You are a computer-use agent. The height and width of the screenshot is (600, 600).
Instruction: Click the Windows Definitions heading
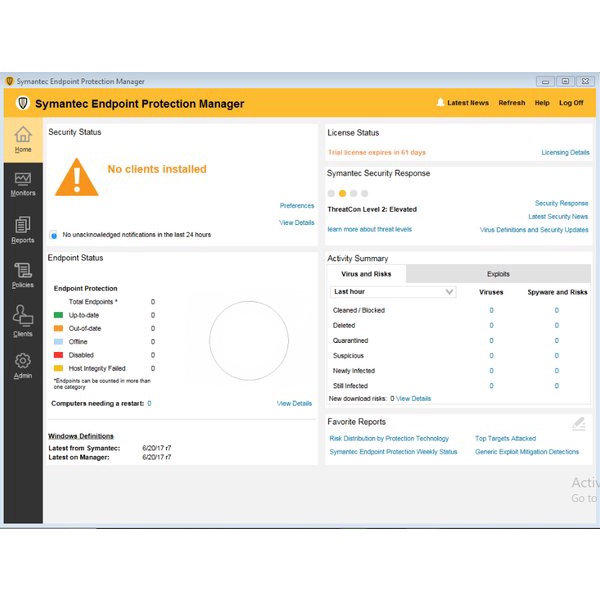81,436
